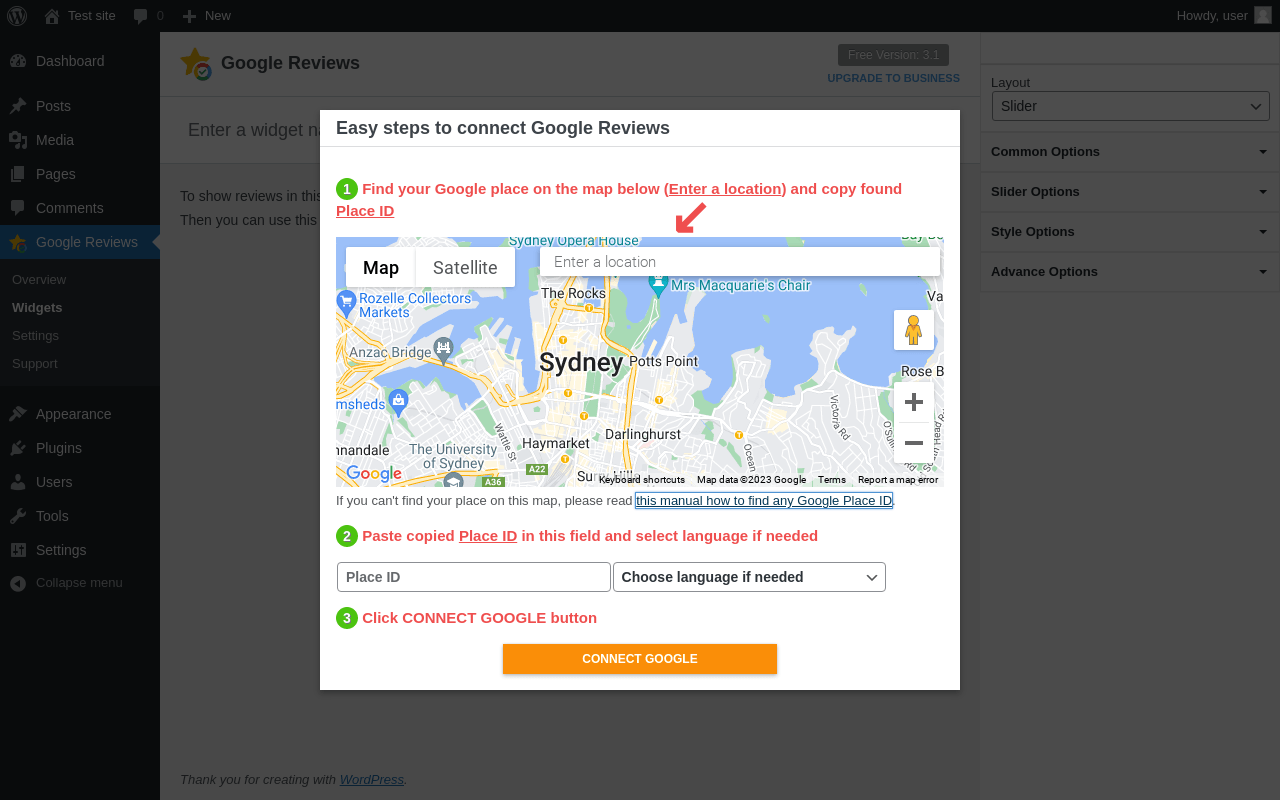Click the Google logo on the map

tap(373, 474)
